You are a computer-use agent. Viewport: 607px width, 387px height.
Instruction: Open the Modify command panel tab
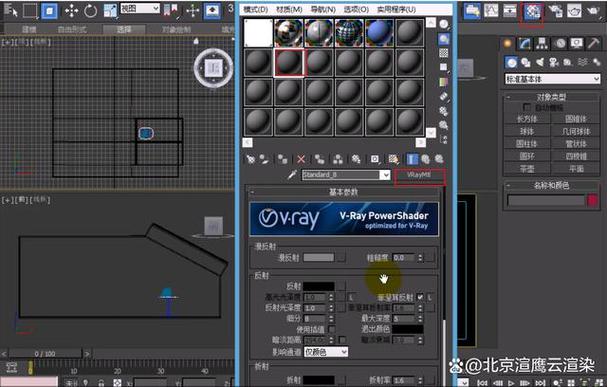click(525, 44)
